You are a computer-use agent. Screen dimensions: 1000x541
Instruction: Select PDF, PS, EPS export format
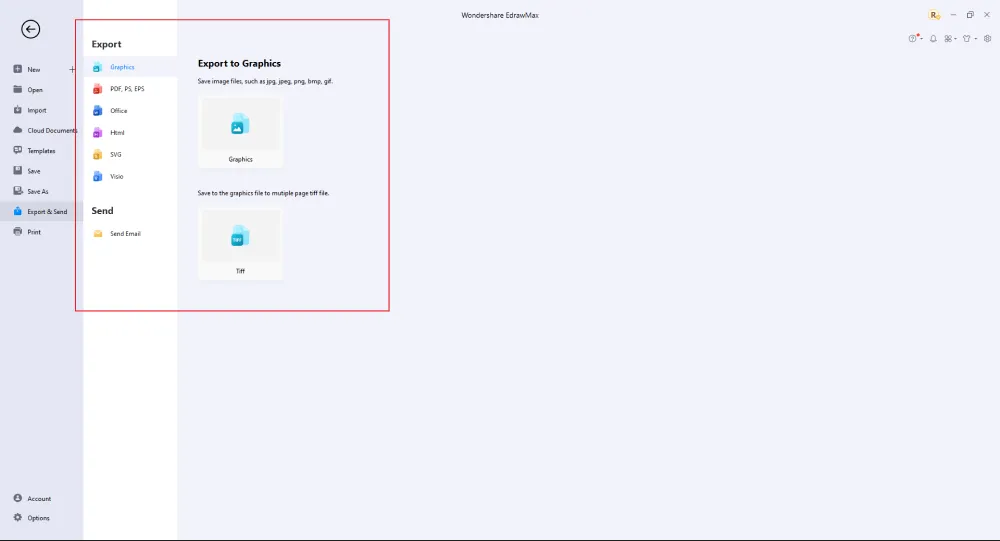point(126,89)
